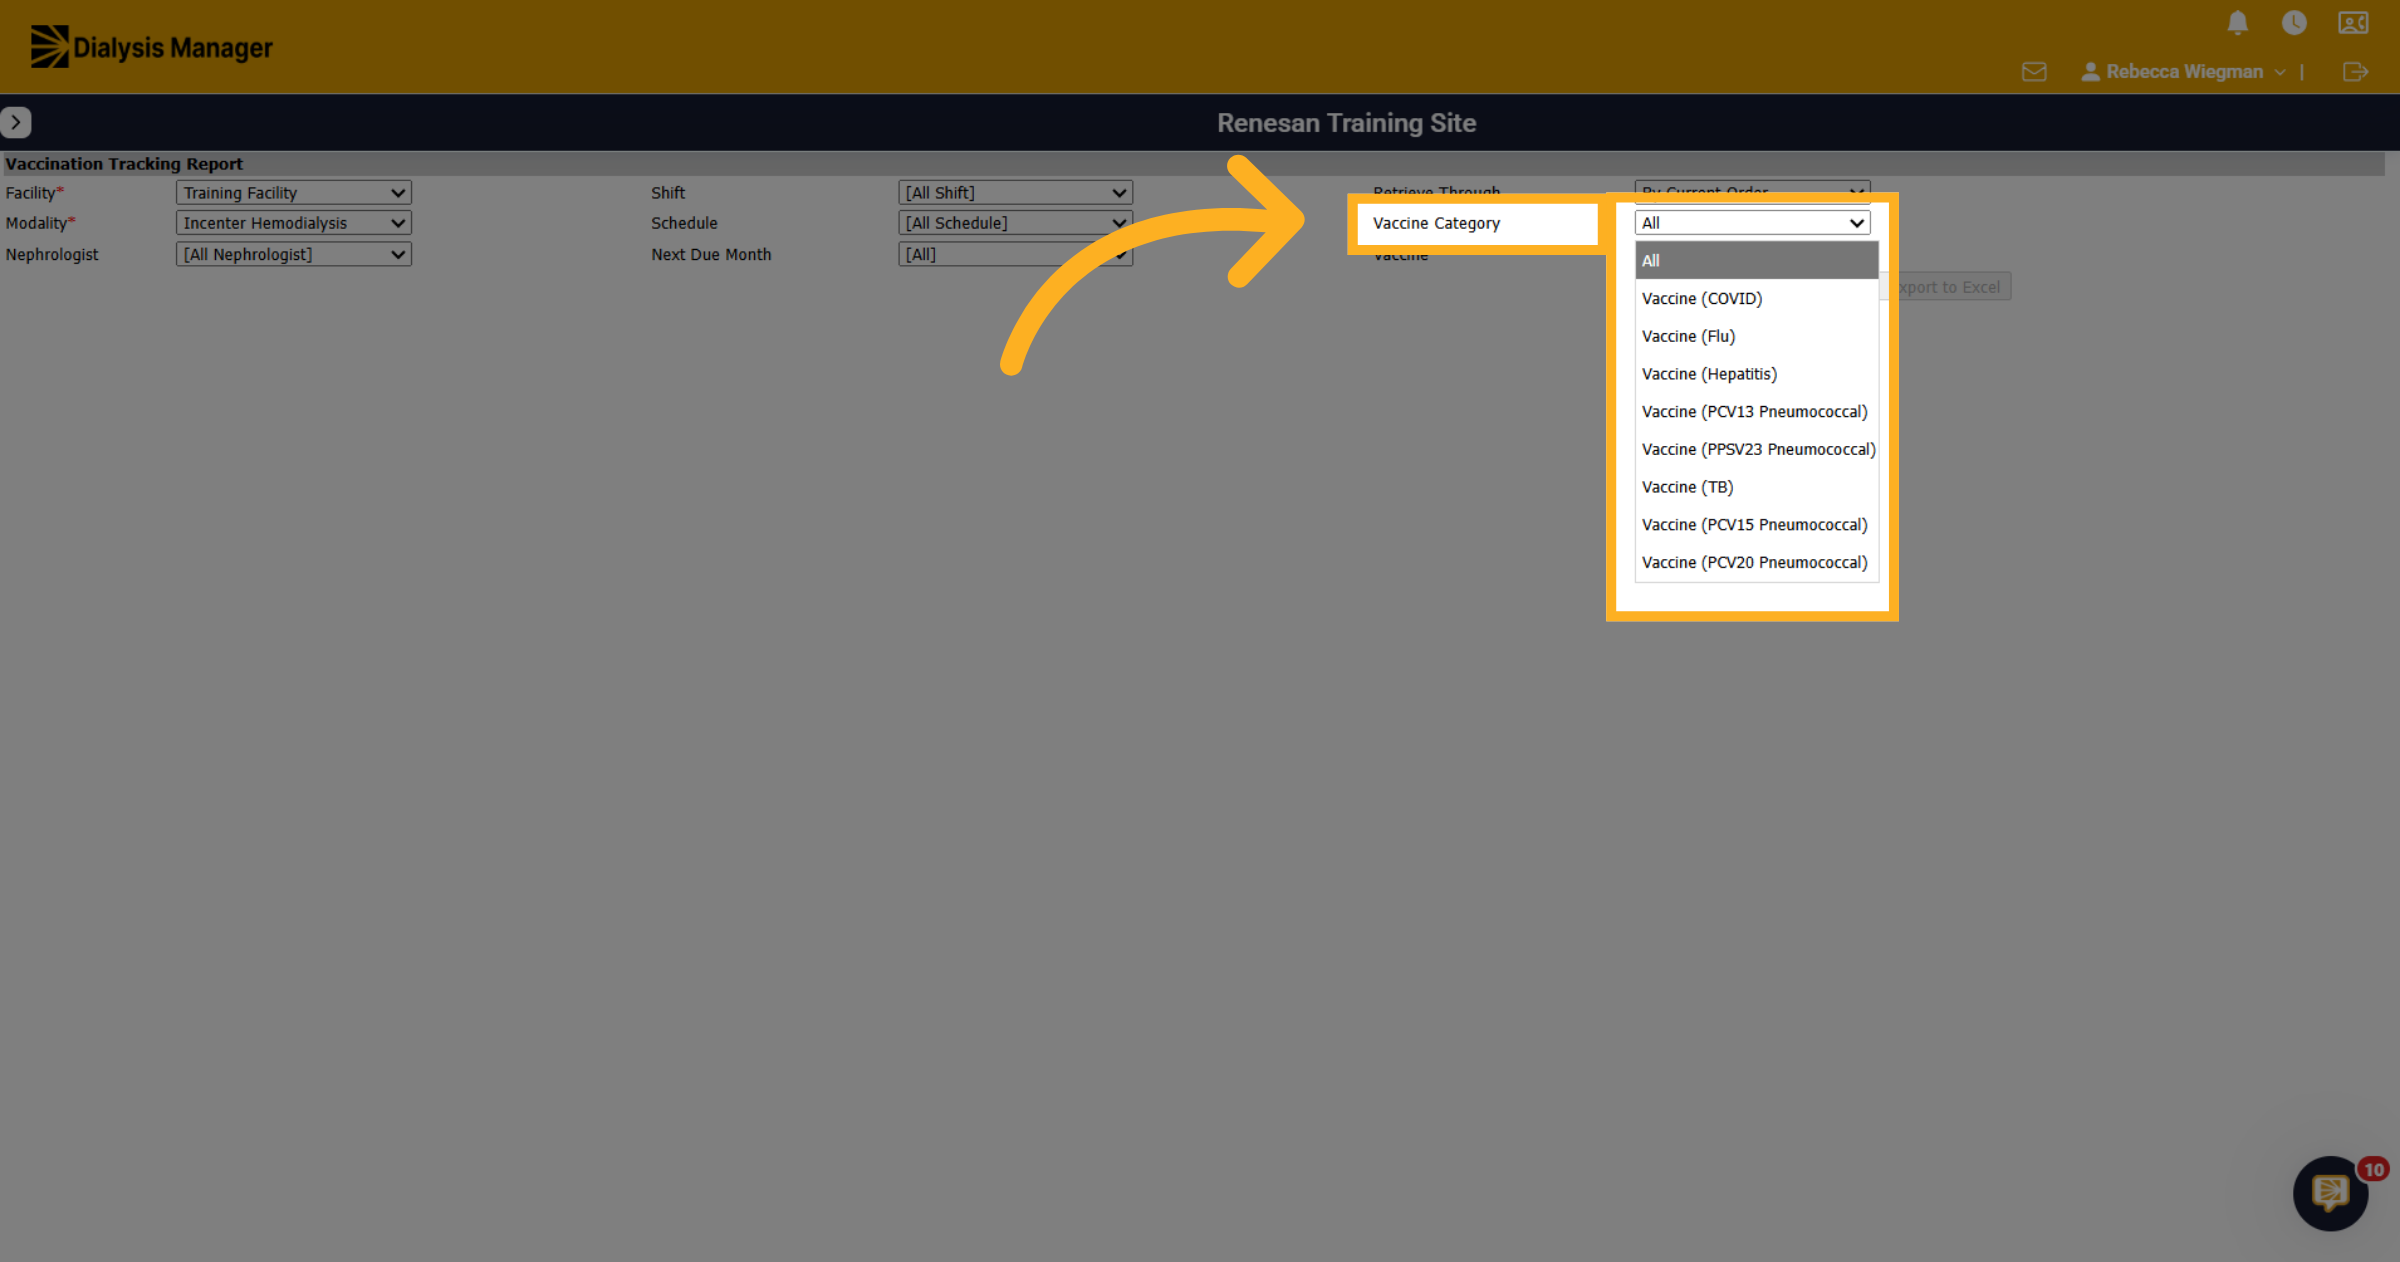The image size is (2400, 1262).
Task: Click the Dialysis Manager logo
Action: pos(151,47)
